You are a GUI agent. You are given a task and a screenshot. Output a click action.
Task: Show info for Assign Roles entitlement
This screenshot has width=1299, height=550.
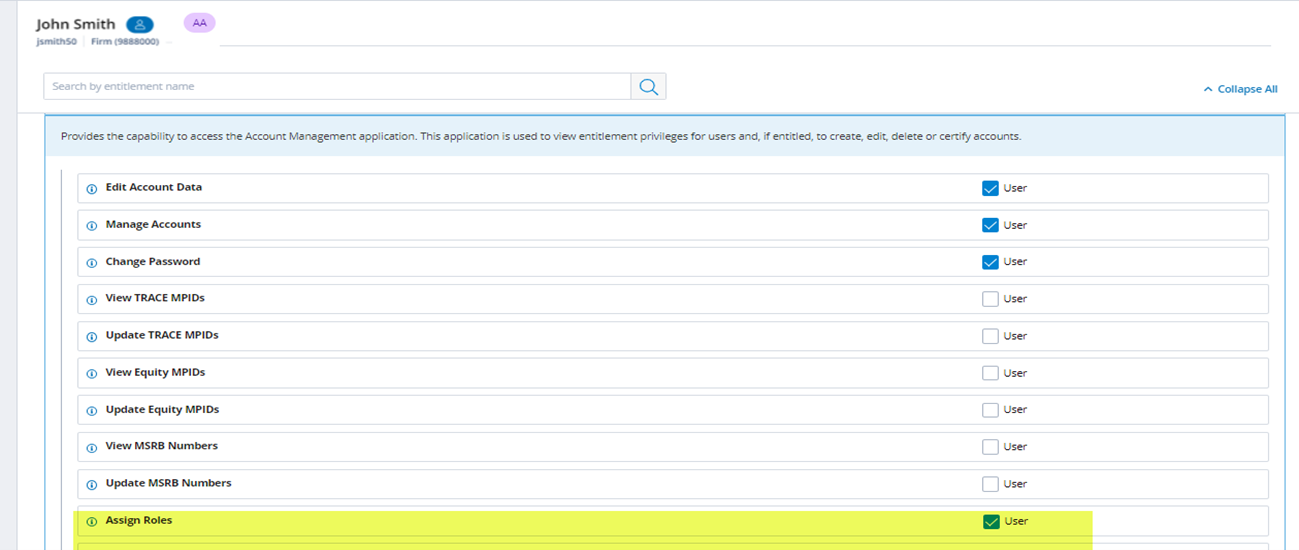[92, 521]
